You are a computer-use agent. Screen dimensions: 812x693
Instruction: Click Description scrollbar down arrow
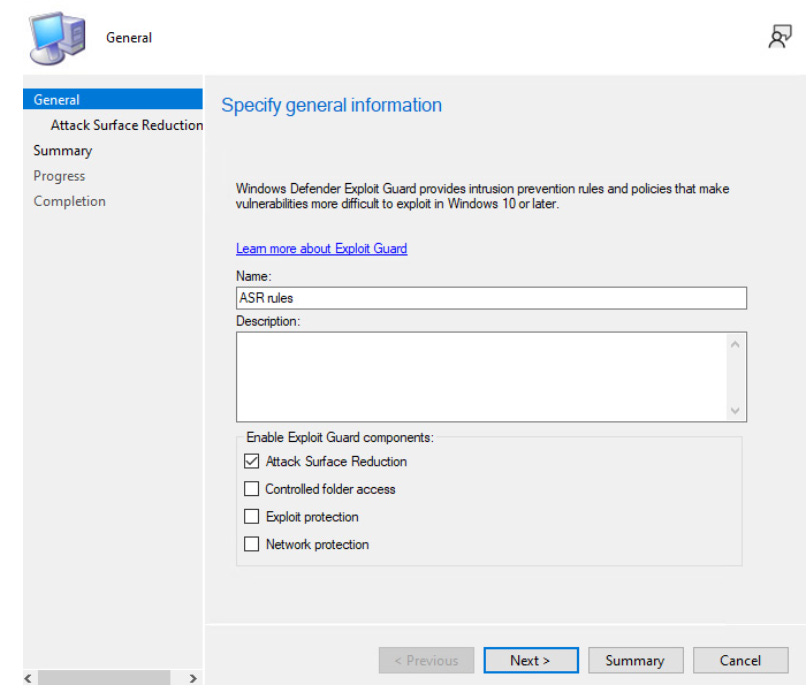point(735,411)
